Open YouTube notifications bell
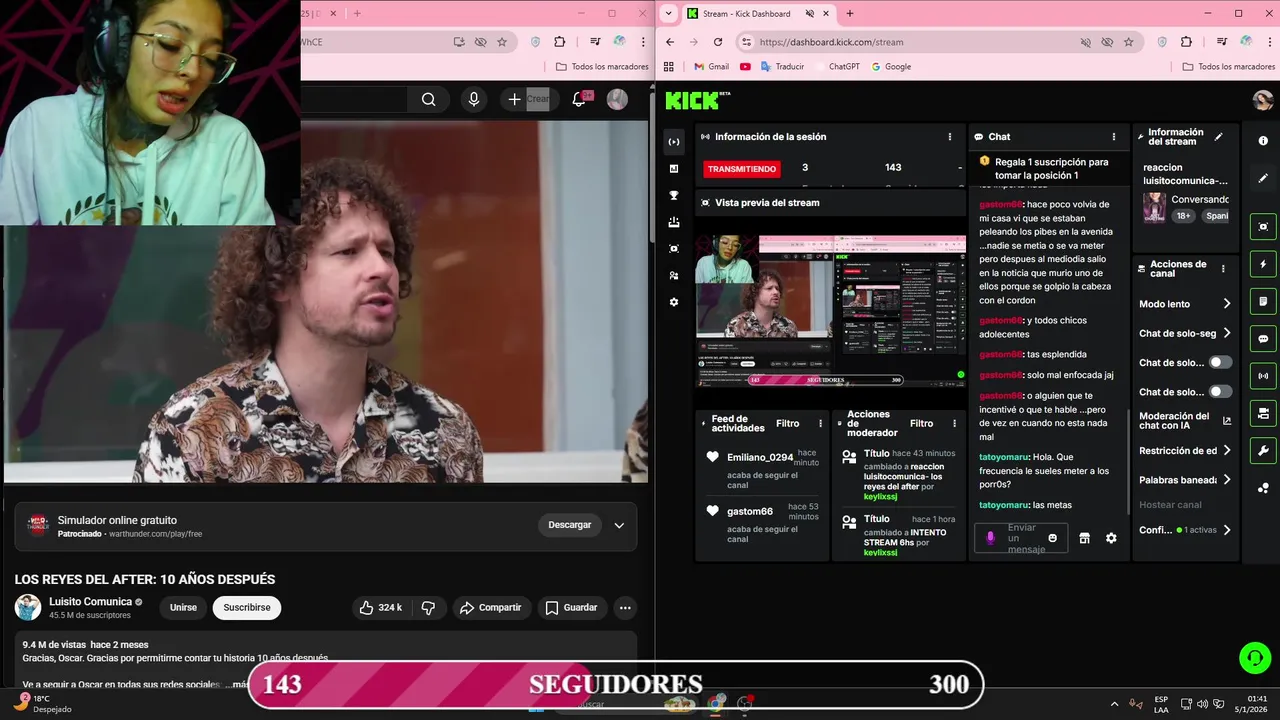Viewport: 1280px width, 720px height. click(579, 99)
